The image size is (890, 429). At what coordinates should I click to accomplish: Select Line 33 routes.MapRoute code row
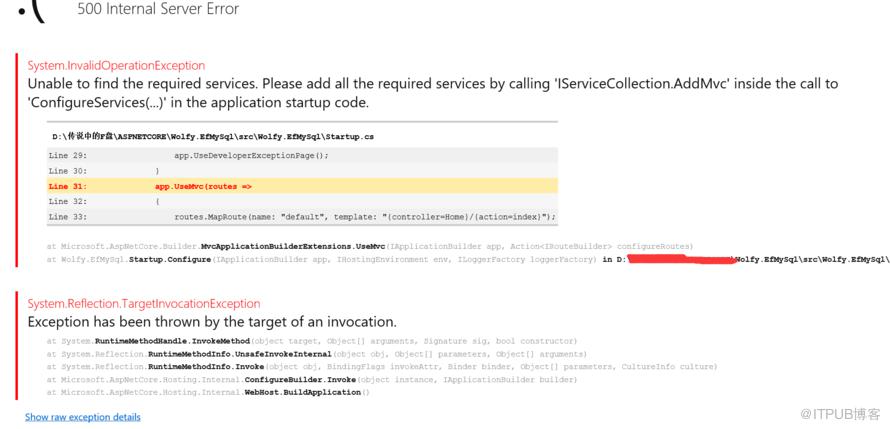pos(302,217)
